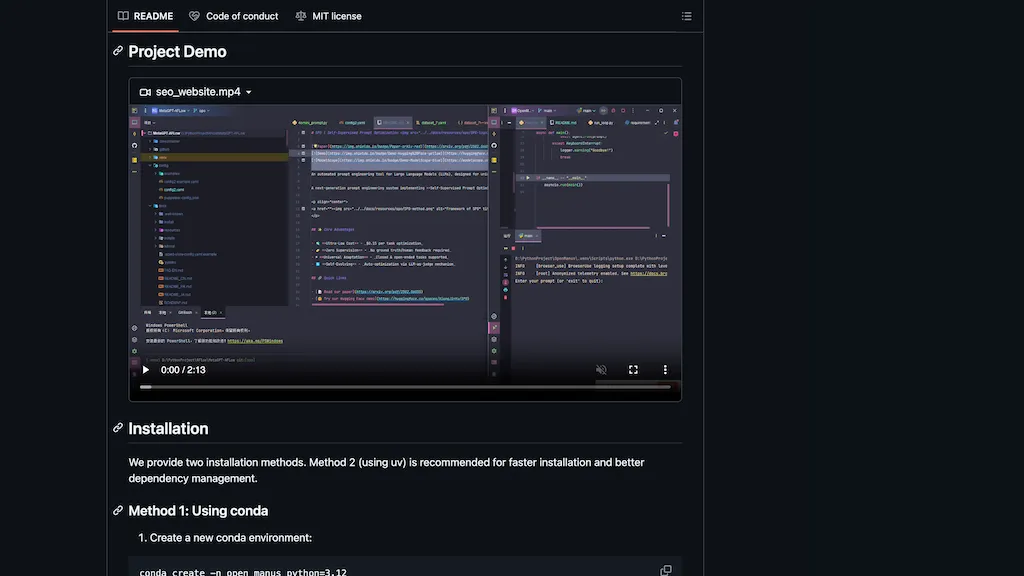Click the seo_website.mp4 file name label
Viewport: 1024px width, 576px height.
(x=198, y=92)
